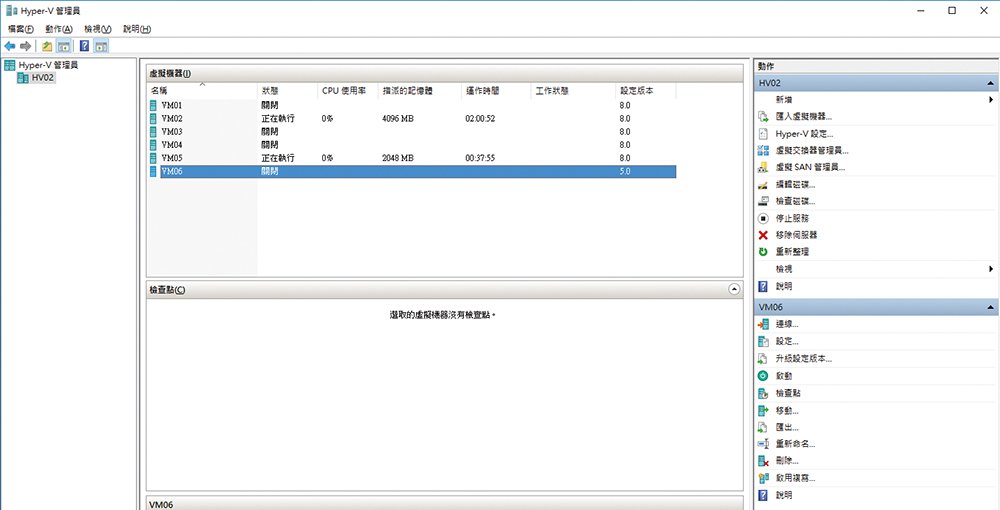This screenshot has height=510, width=1000.
Task: Click the 00:37:55 uptime cell
Action: coord(481,158)
